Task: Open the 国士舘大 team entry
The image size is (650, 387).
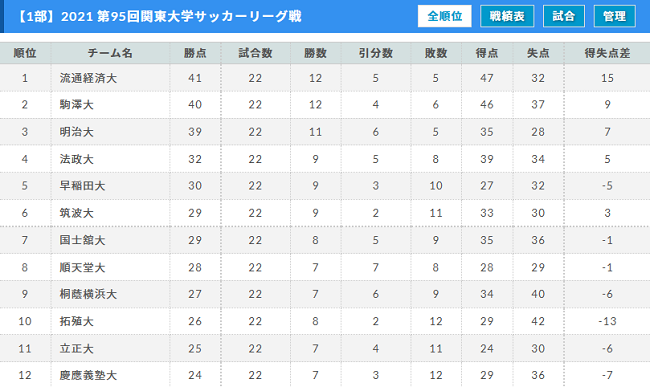Action: point(82,240)
